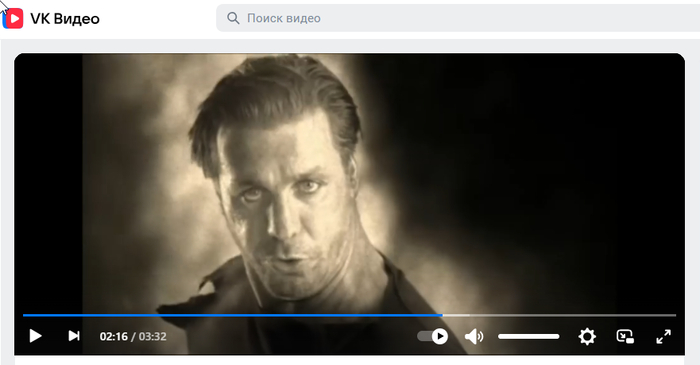Focus the "Поиск видео" search field
Viewport: 700px width, 365px height.
click(x=458, y=18)
